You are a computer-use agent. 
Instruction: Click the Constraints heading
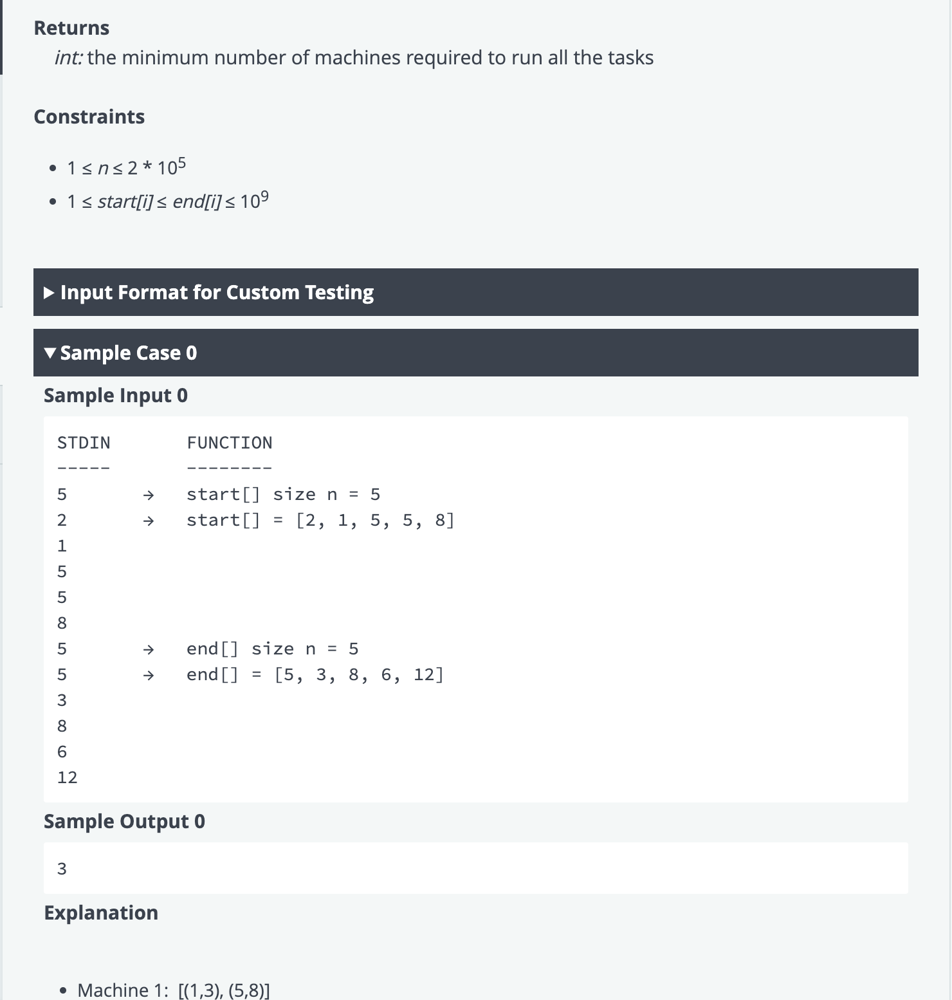point(89,117)
